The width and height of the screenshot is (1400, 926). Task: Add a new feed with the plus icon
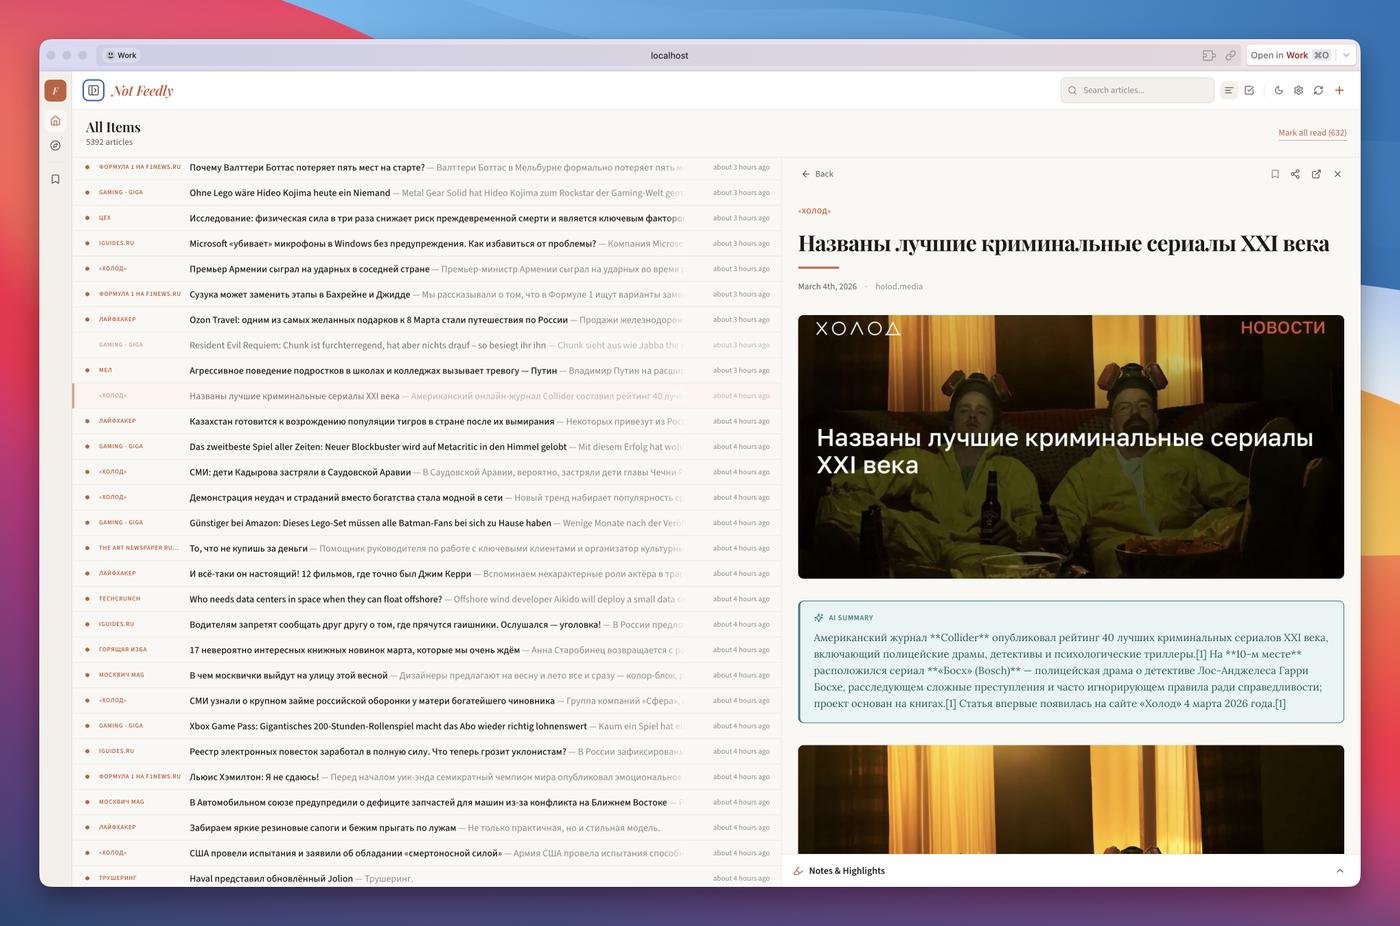tap(1339, 90)
